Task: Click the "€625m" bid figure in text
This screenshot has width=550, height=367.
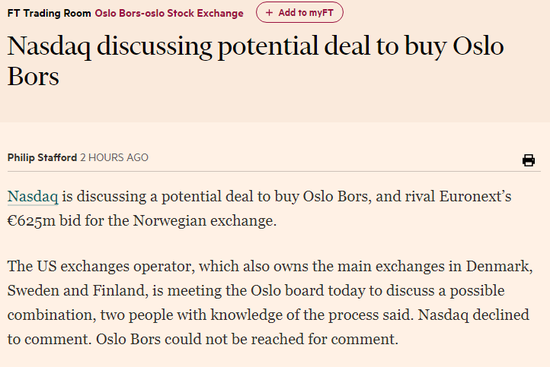Action: click(32, 221)
